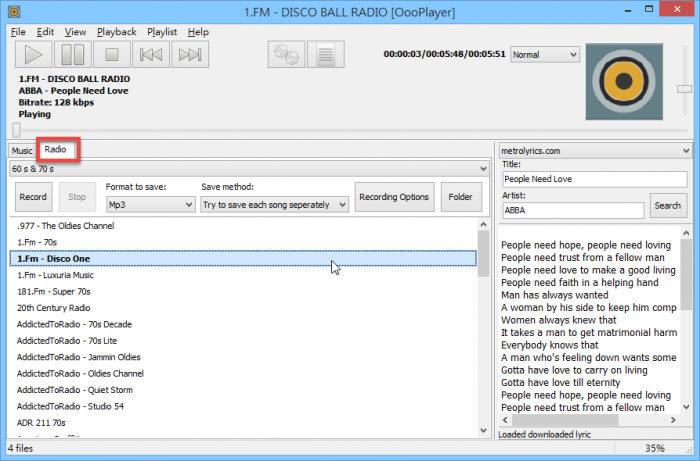
Task: Open the Help menu
Action: coord(198,32)
